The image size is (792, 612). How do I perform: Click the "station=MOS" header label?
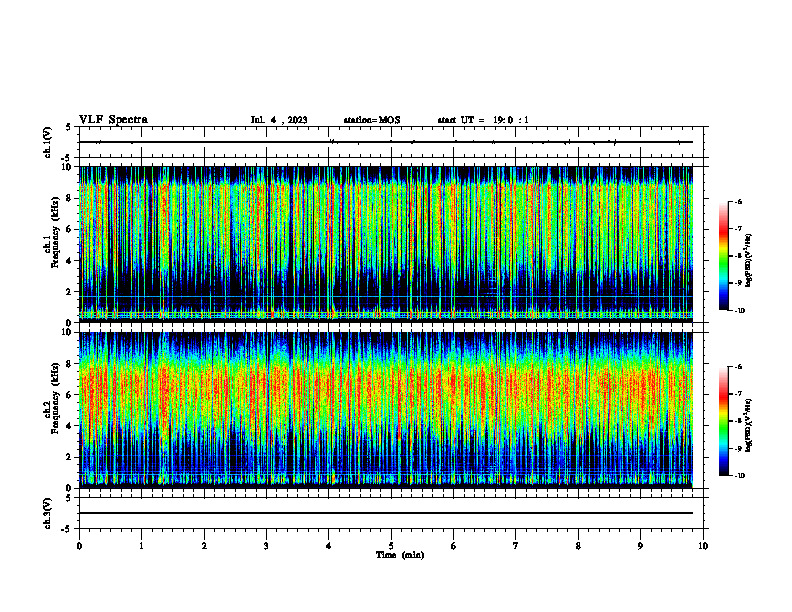pyautogui.click(x=372, y=120)
